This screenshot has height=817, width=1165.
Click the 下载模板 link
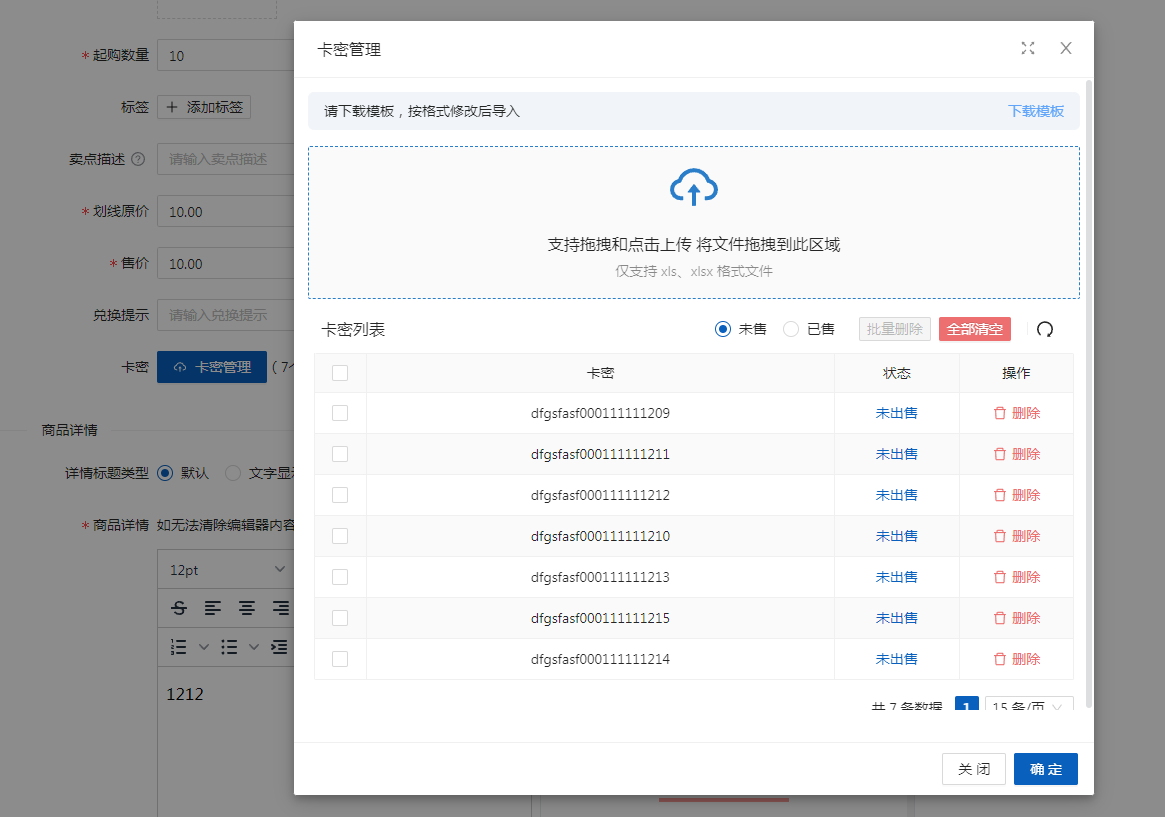(1035, 111)
